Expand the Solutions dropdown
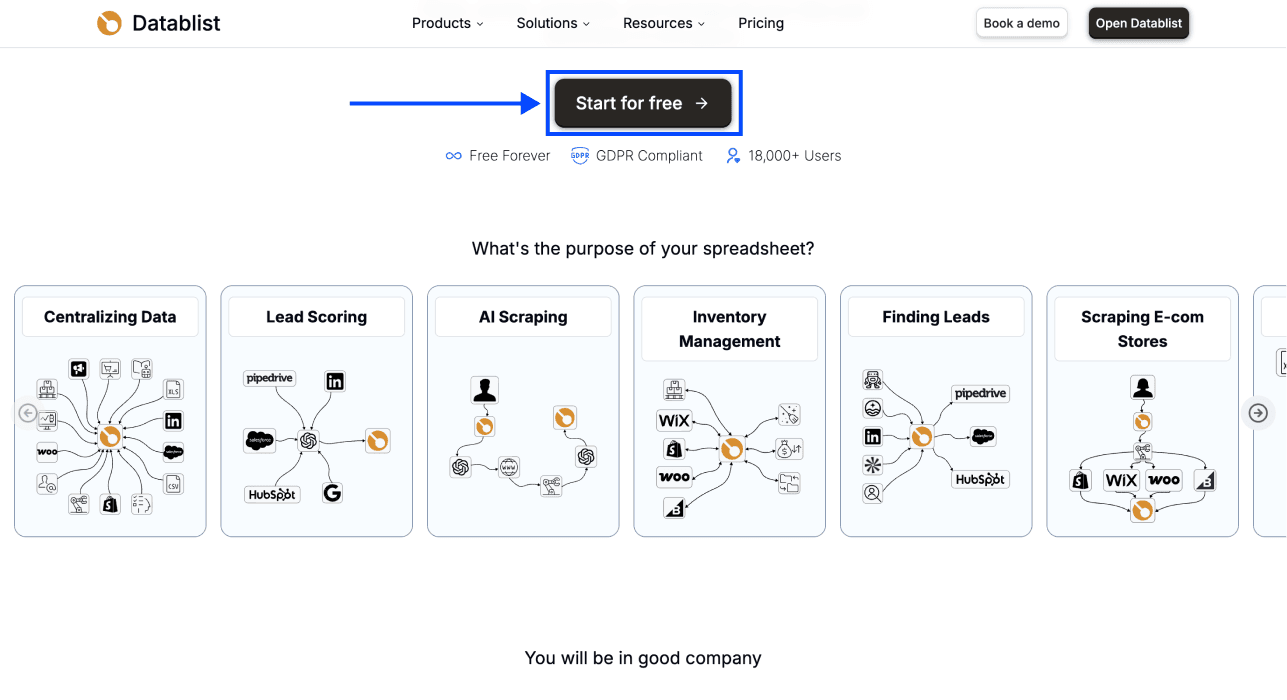Image resolution: width=1287 pixels, height=700 pixels. click(552, 23)
